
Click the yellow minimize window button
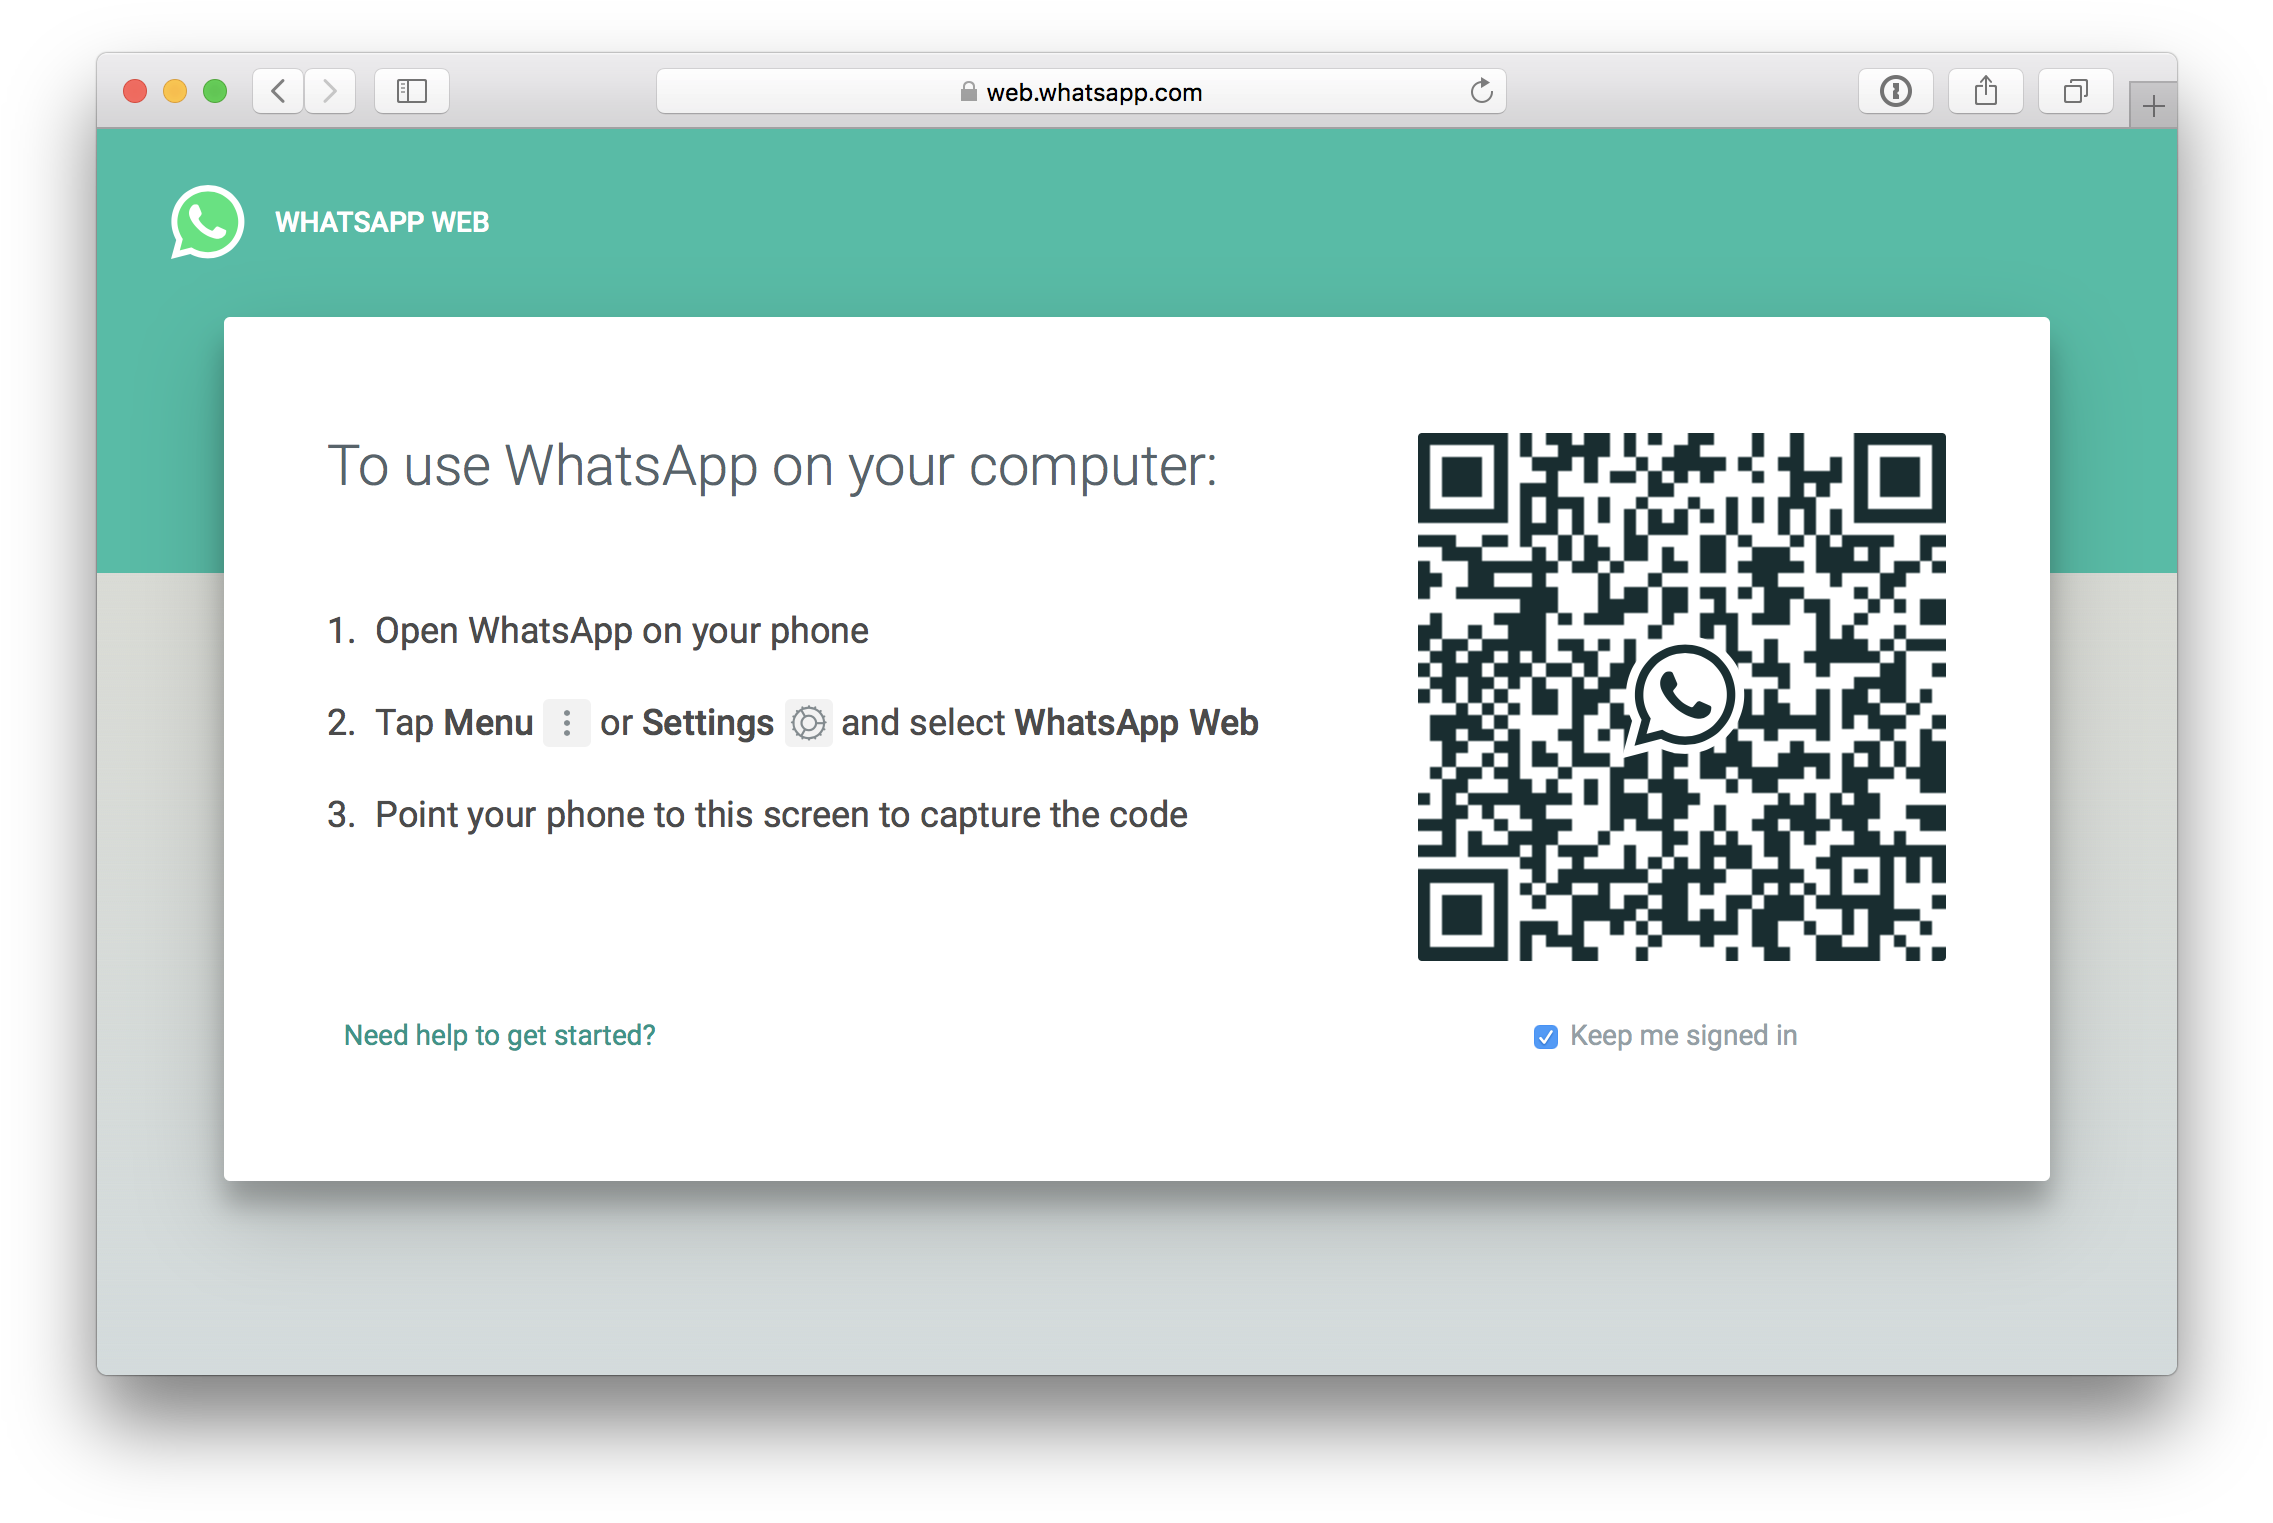point(175,92)
